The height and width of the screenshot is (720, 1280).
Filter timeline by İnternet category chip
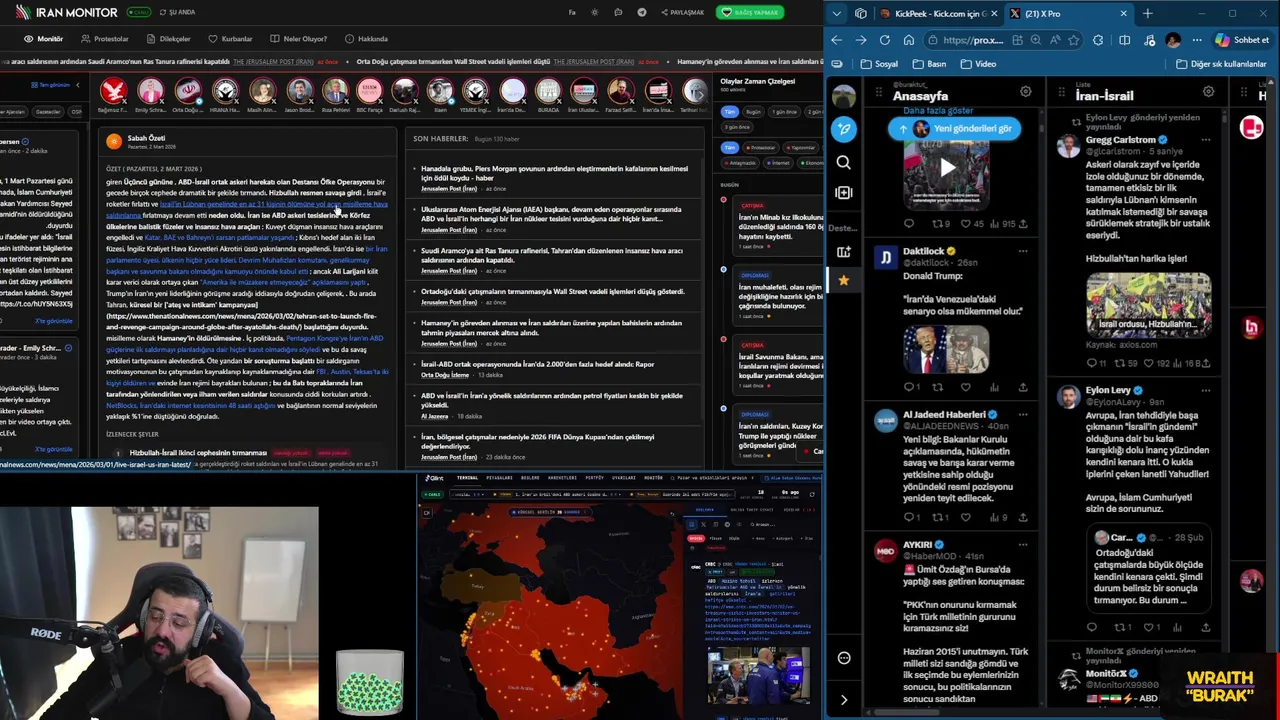tap(777, 162)
